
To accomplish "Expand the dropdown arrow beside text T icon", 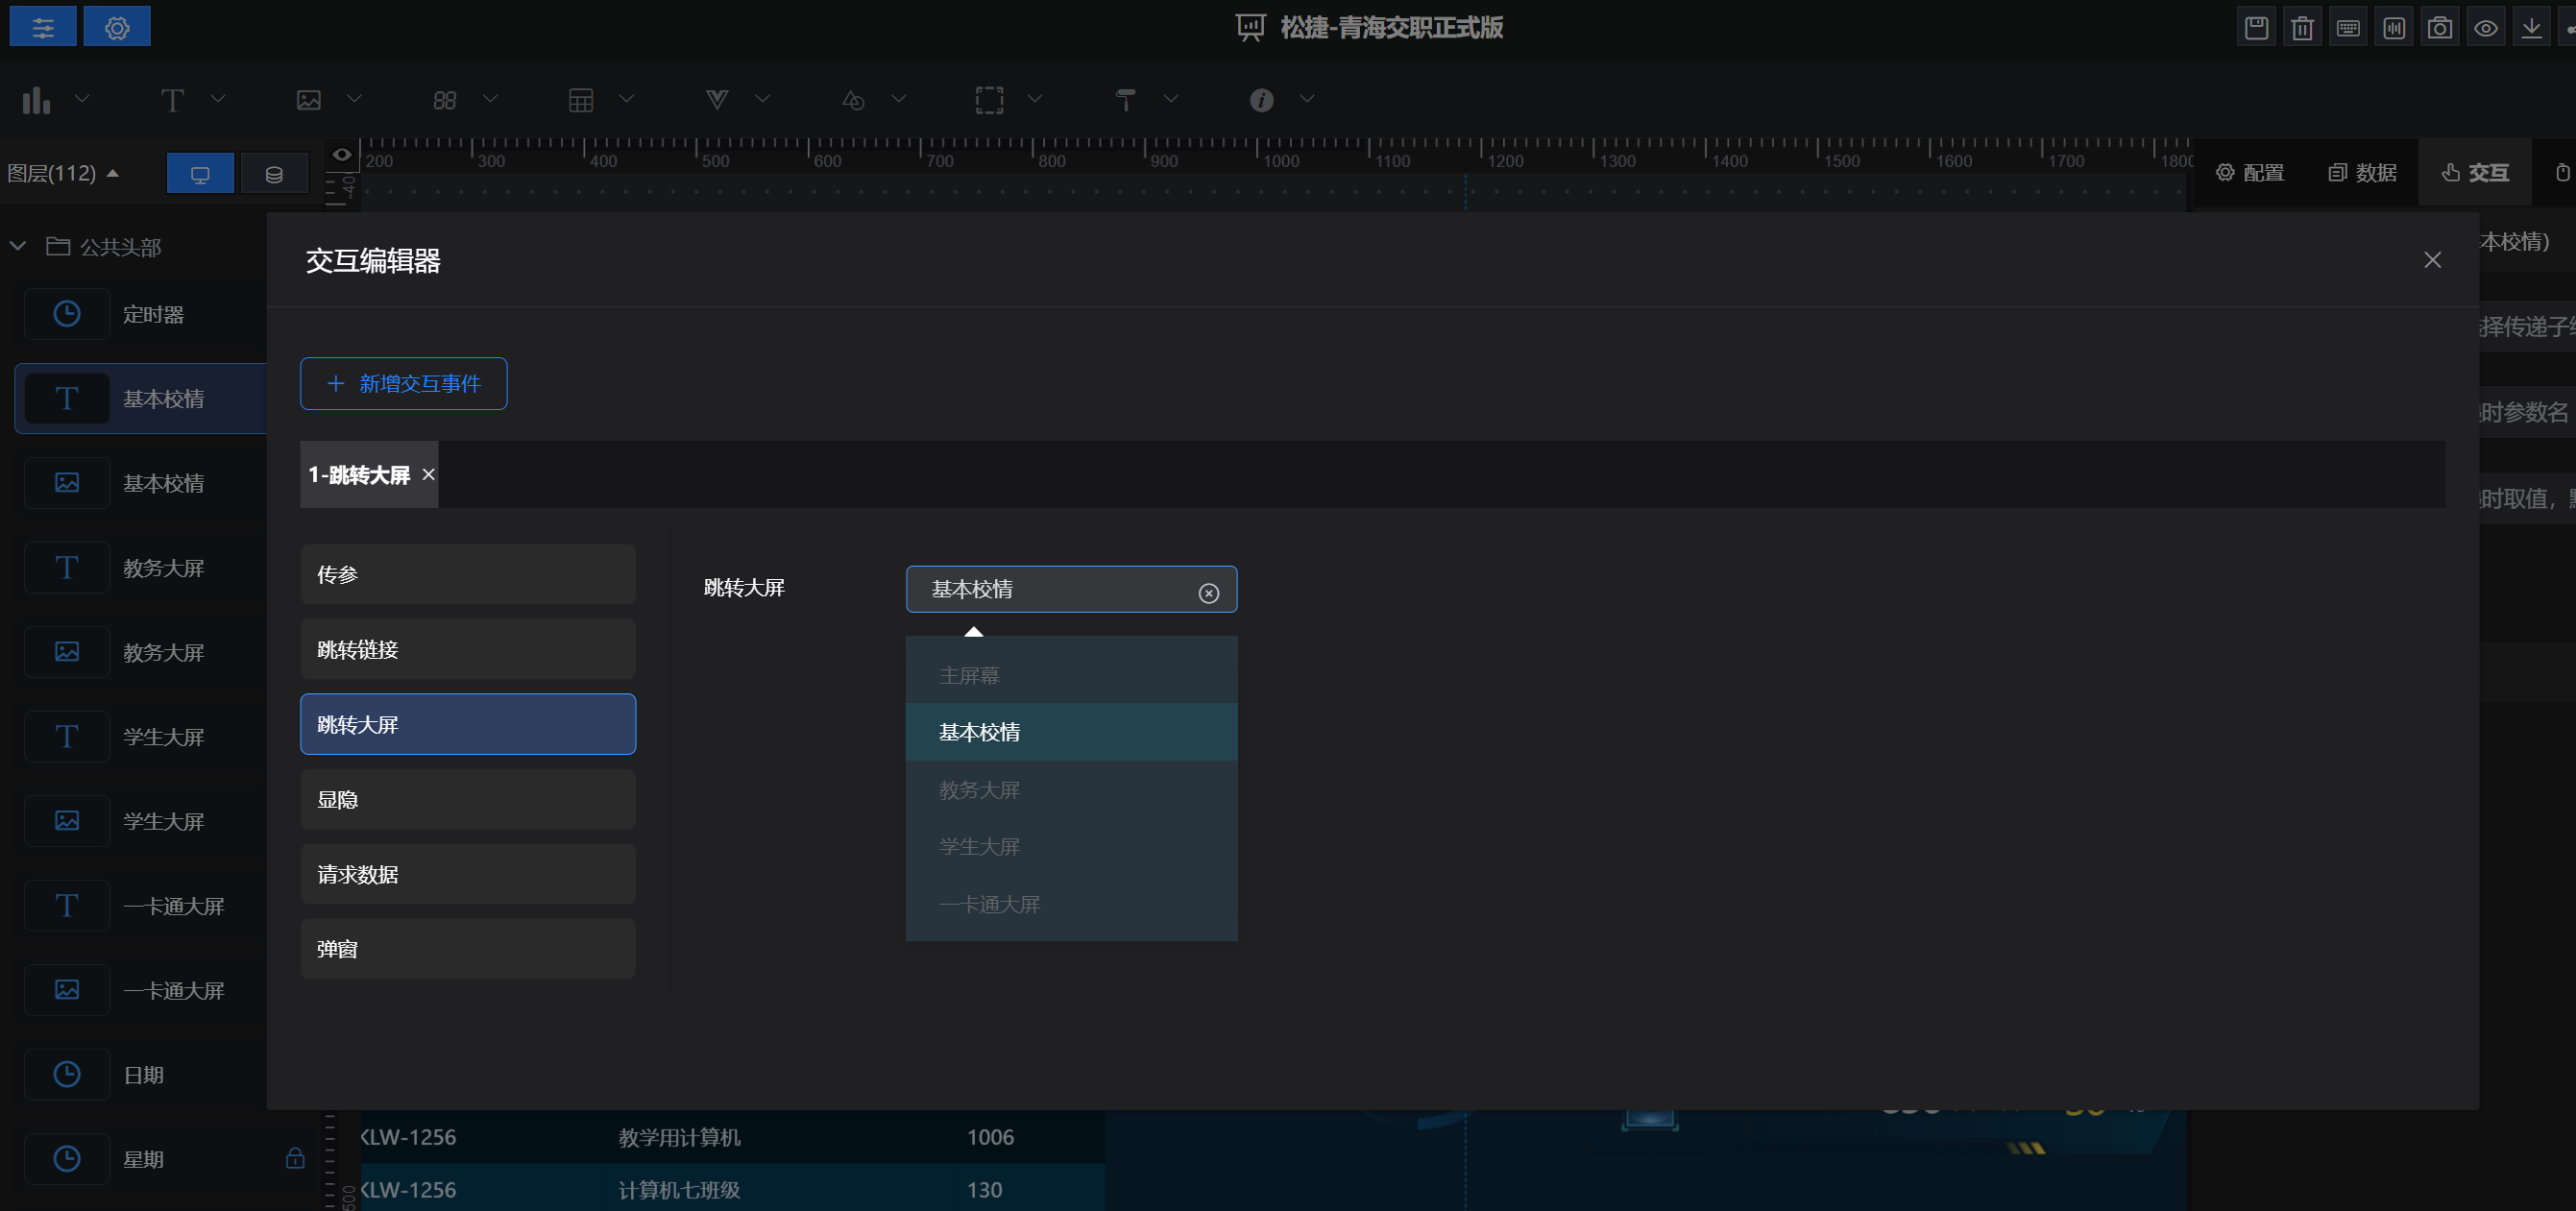I will tap(218, 98).
